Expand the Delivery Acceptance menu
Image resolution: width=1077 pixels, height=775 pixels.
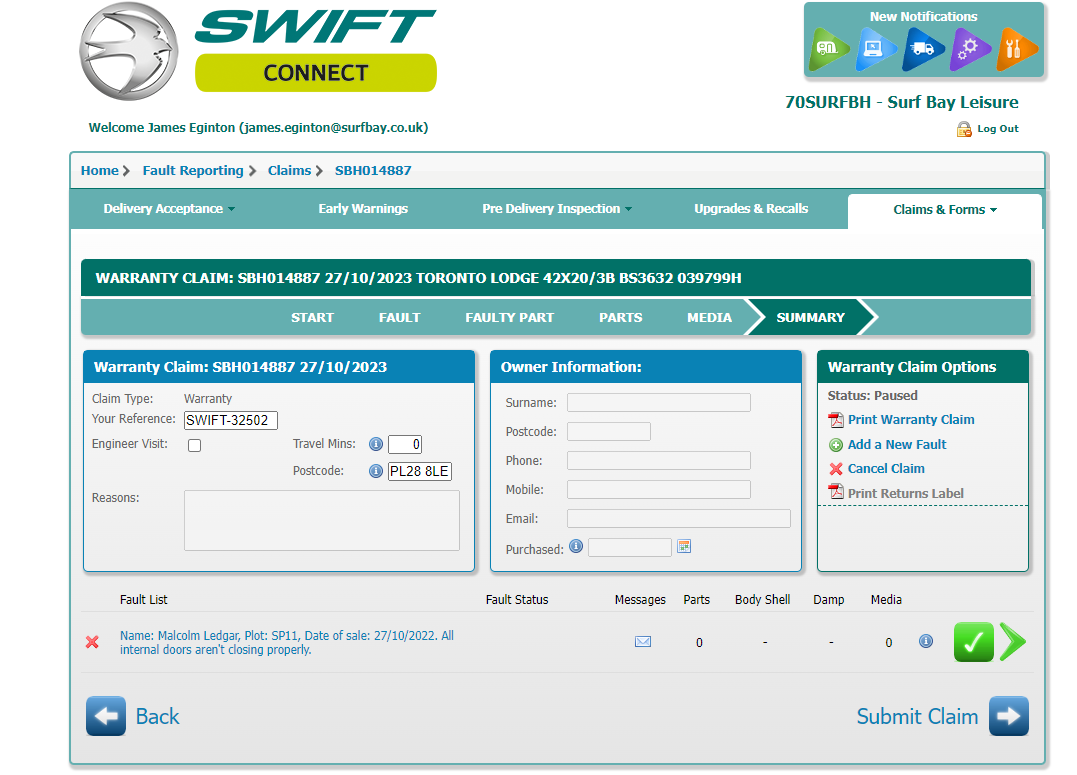pos(169,209)
